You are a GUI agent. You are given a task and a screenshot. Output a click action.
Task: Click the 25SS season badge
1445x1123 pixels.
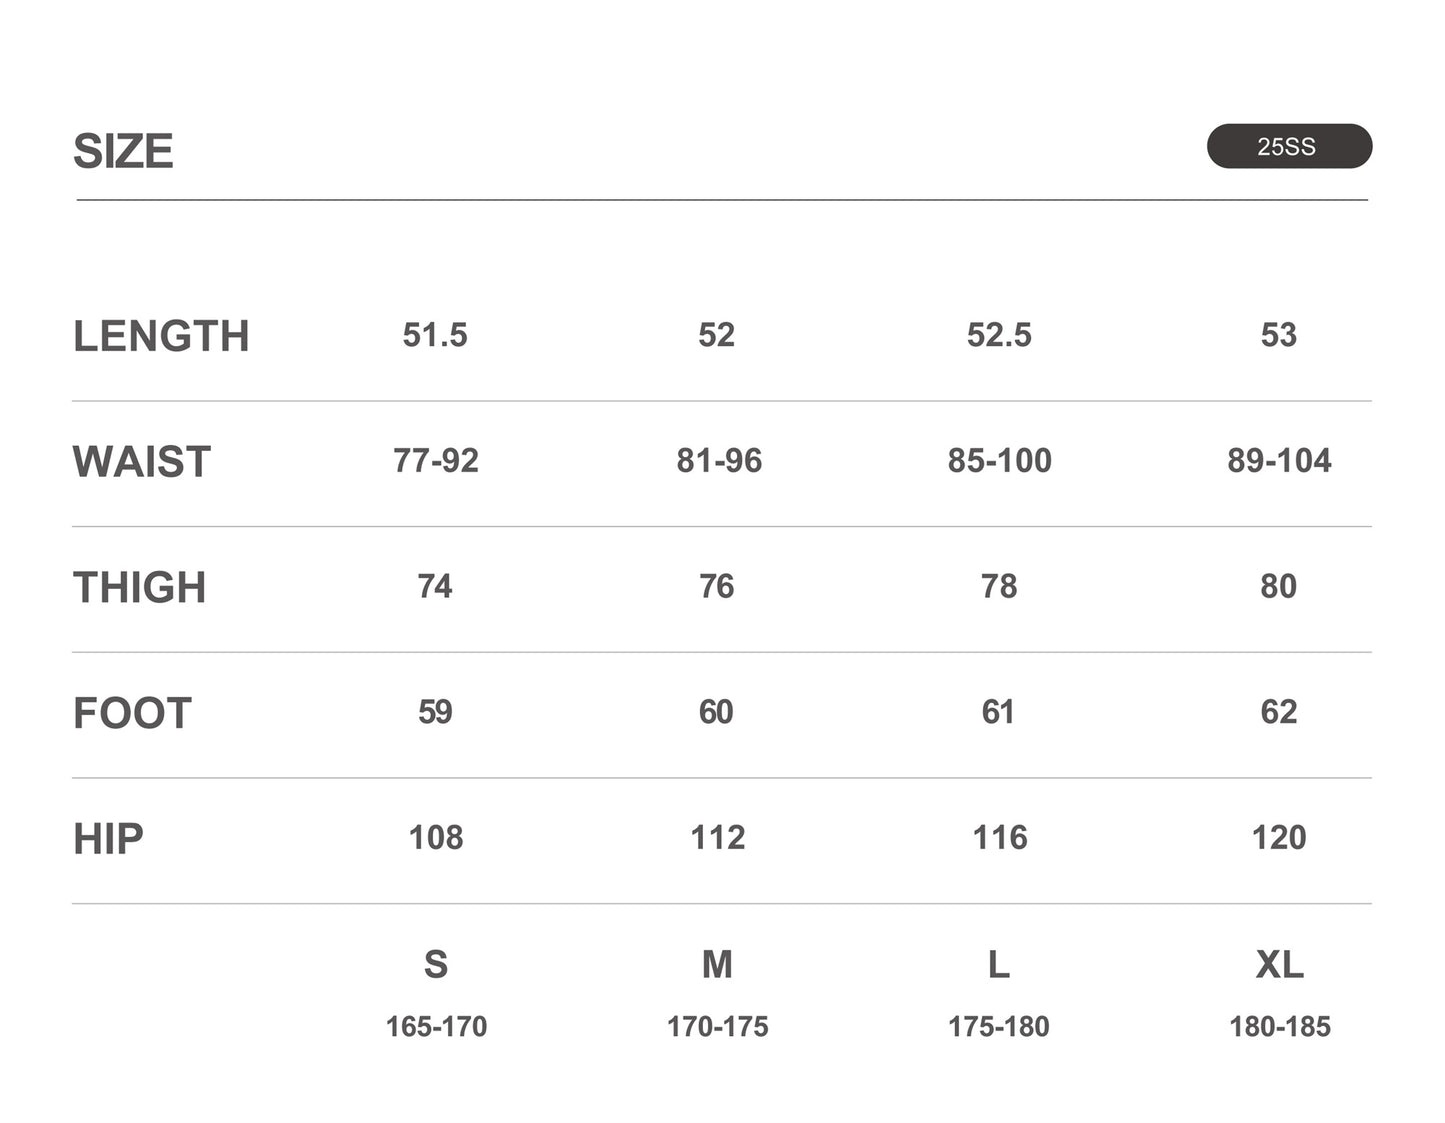pos(1288,146)
